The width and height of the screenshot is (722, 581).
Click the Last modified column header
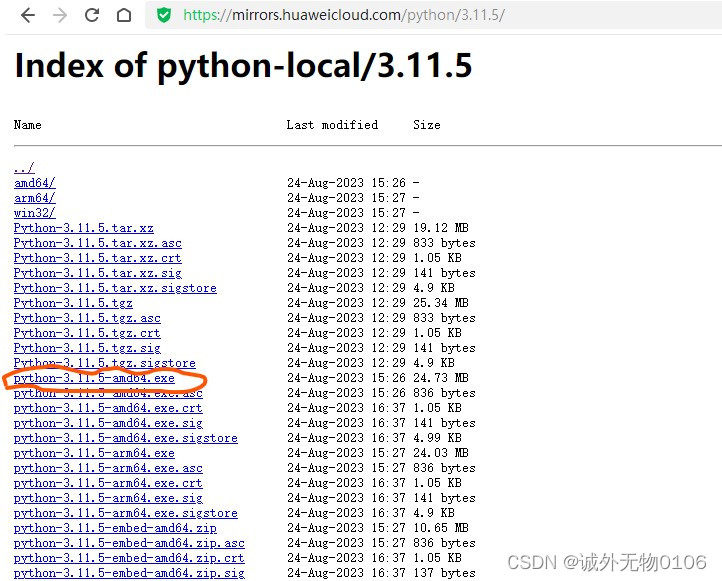click(x=332, y=125)
